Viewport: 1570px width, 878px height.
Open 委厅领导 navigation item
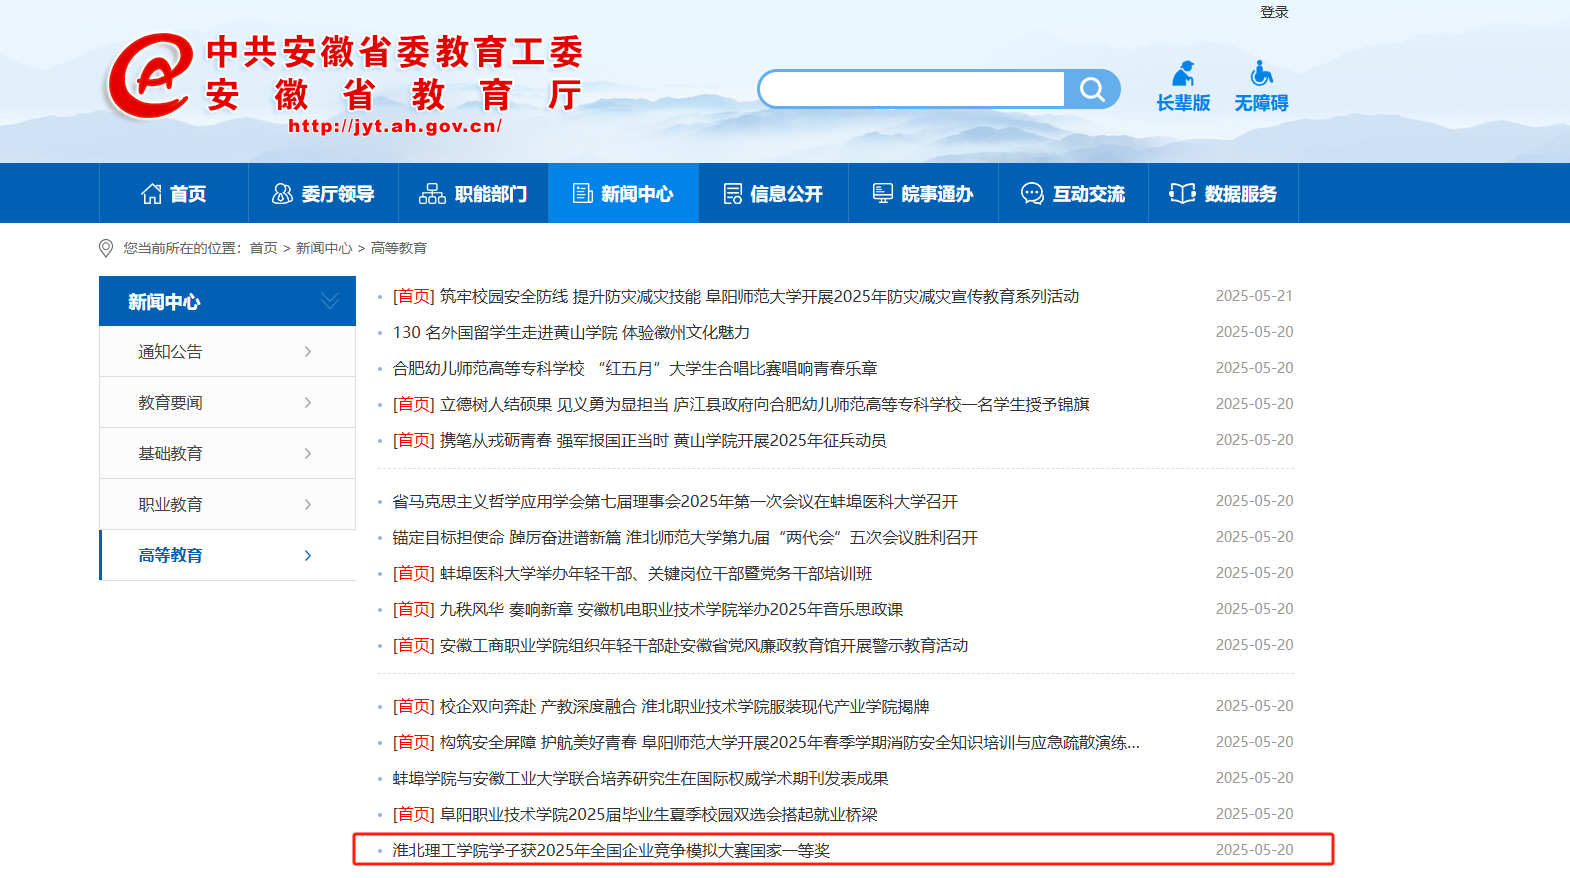tap(323, 194)
